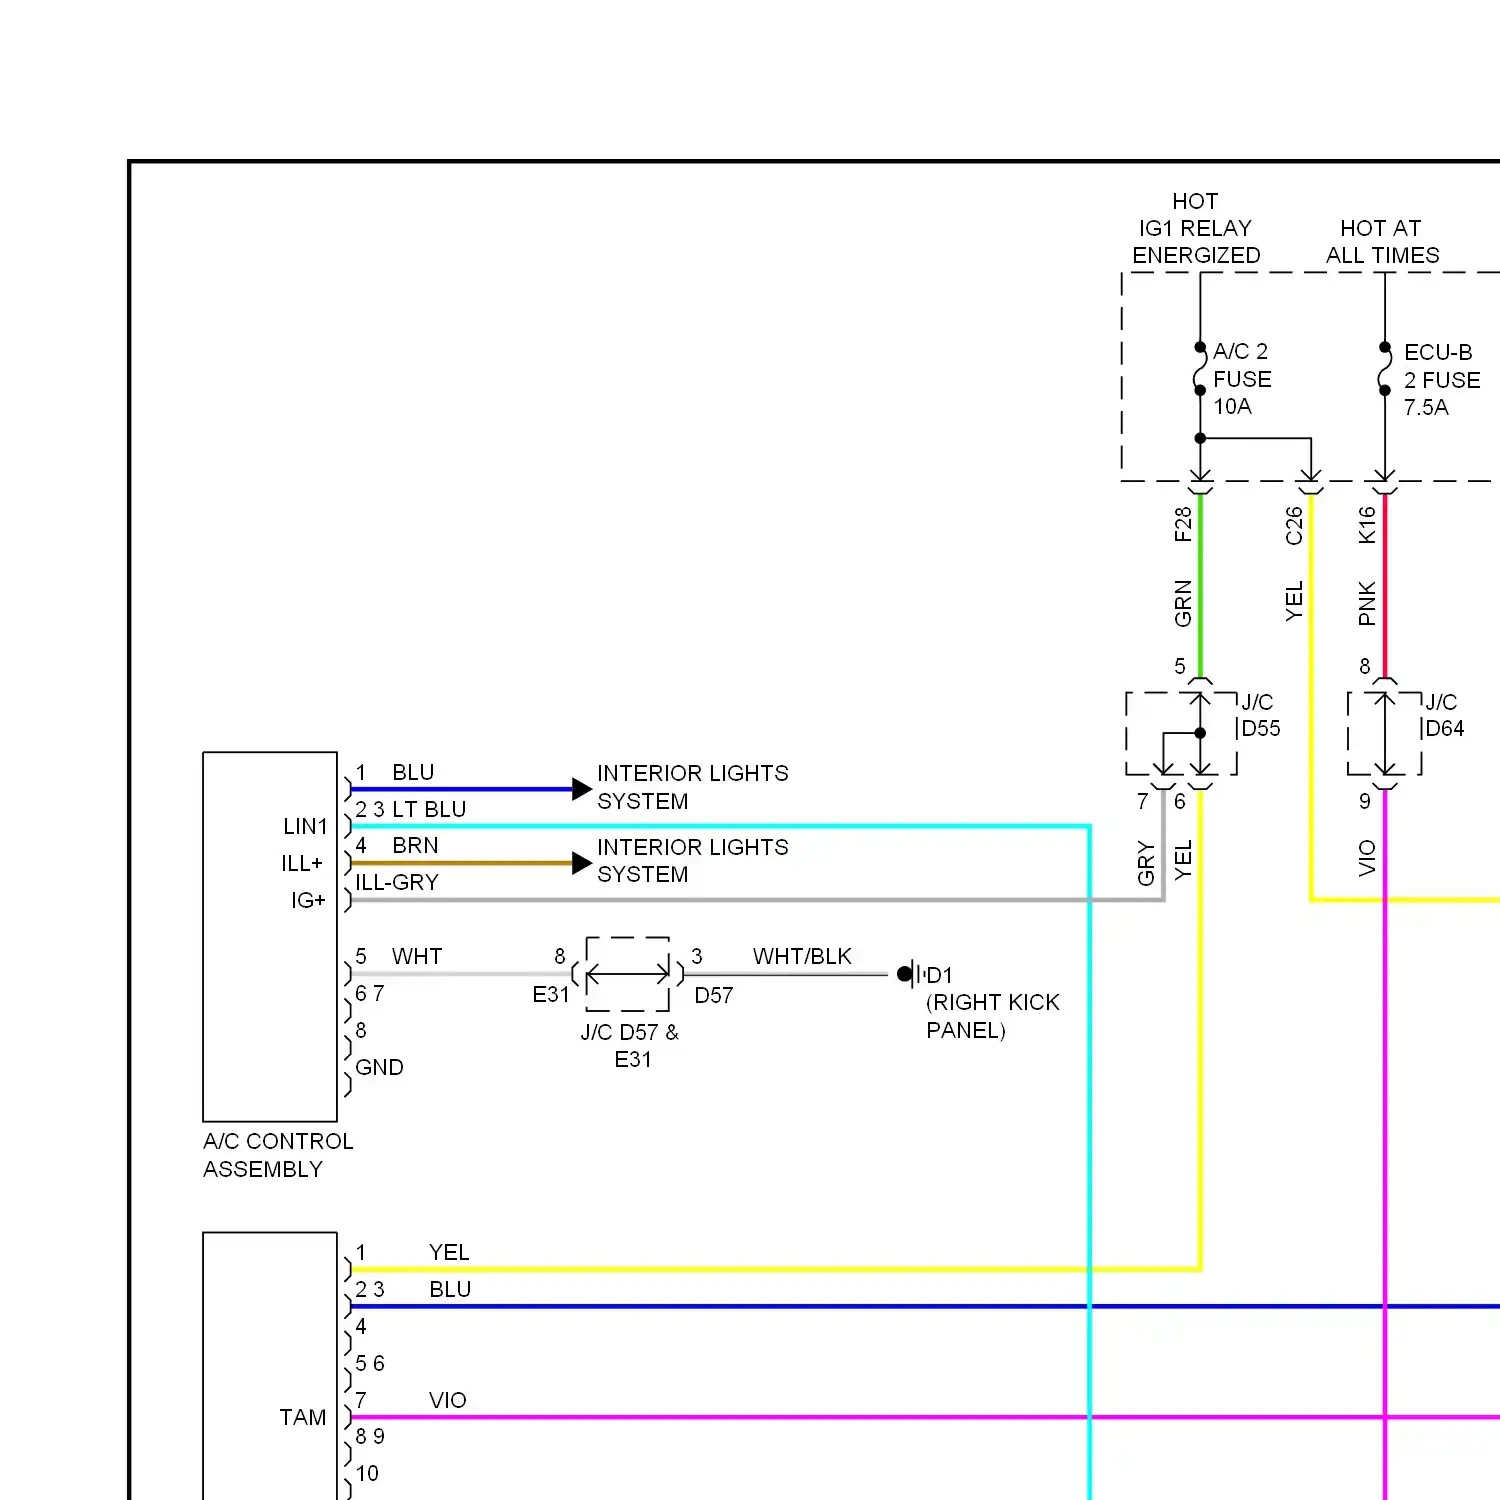
Task: Click the LIN1 terminal label
Action: (x=305, y=826)
